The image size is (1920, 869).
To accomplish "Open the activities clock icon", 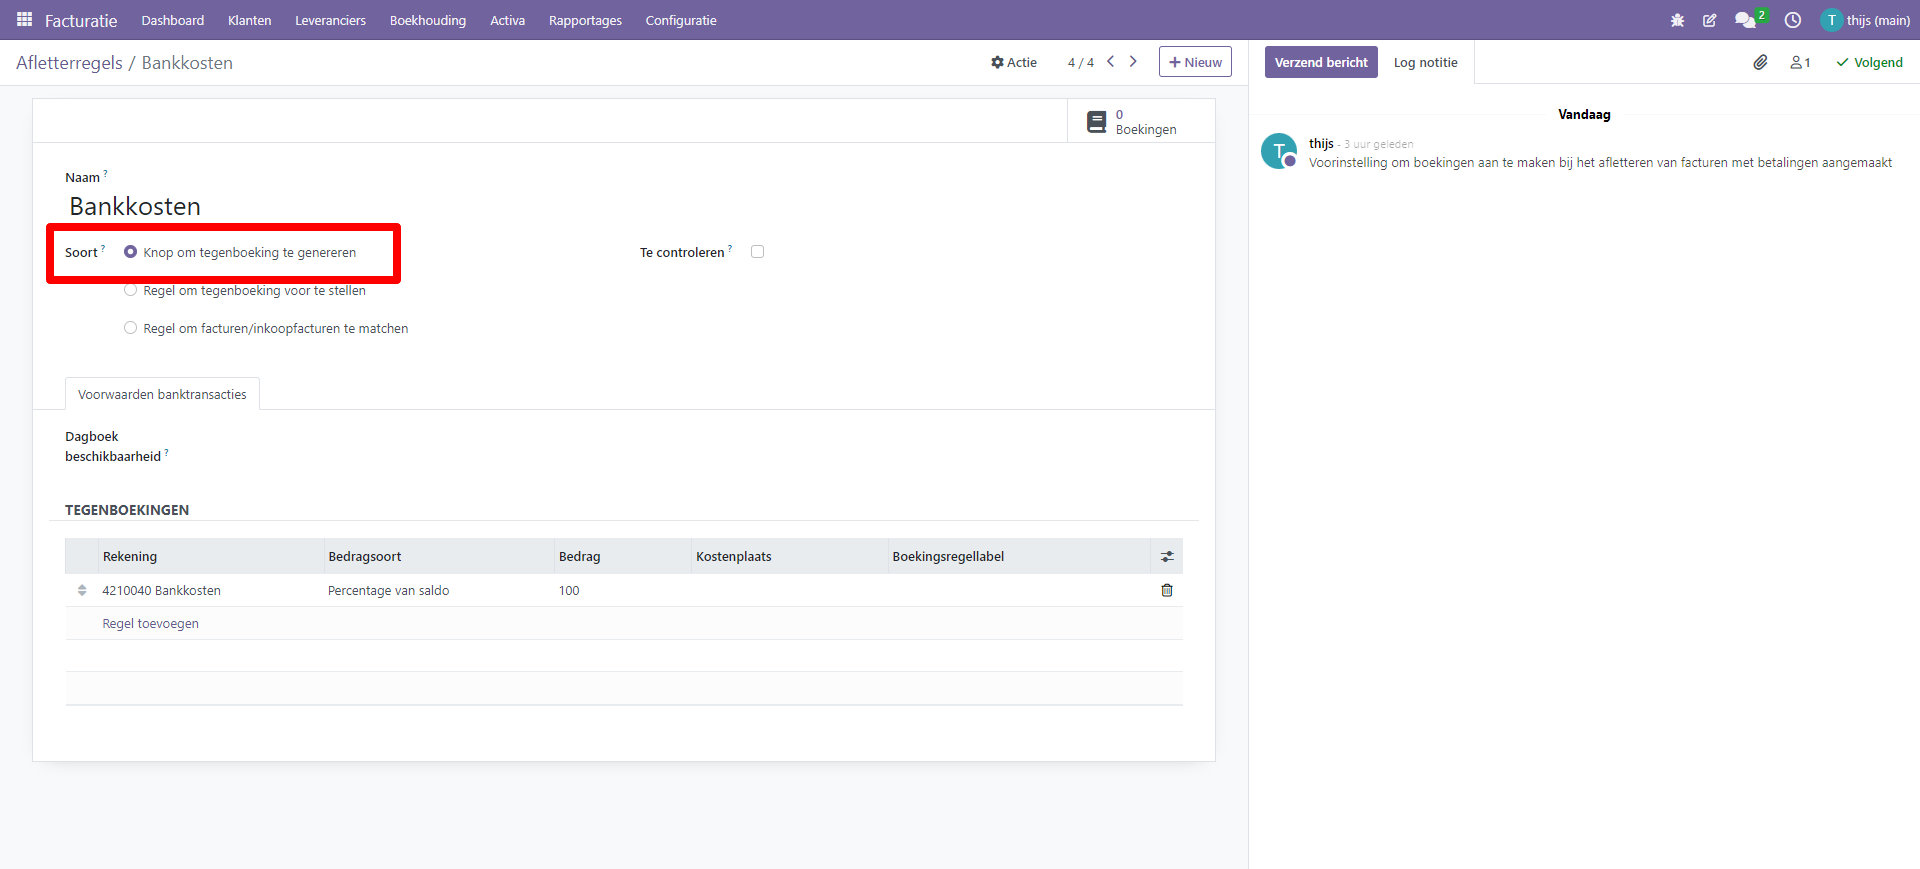I will (x=1793, y=20).
